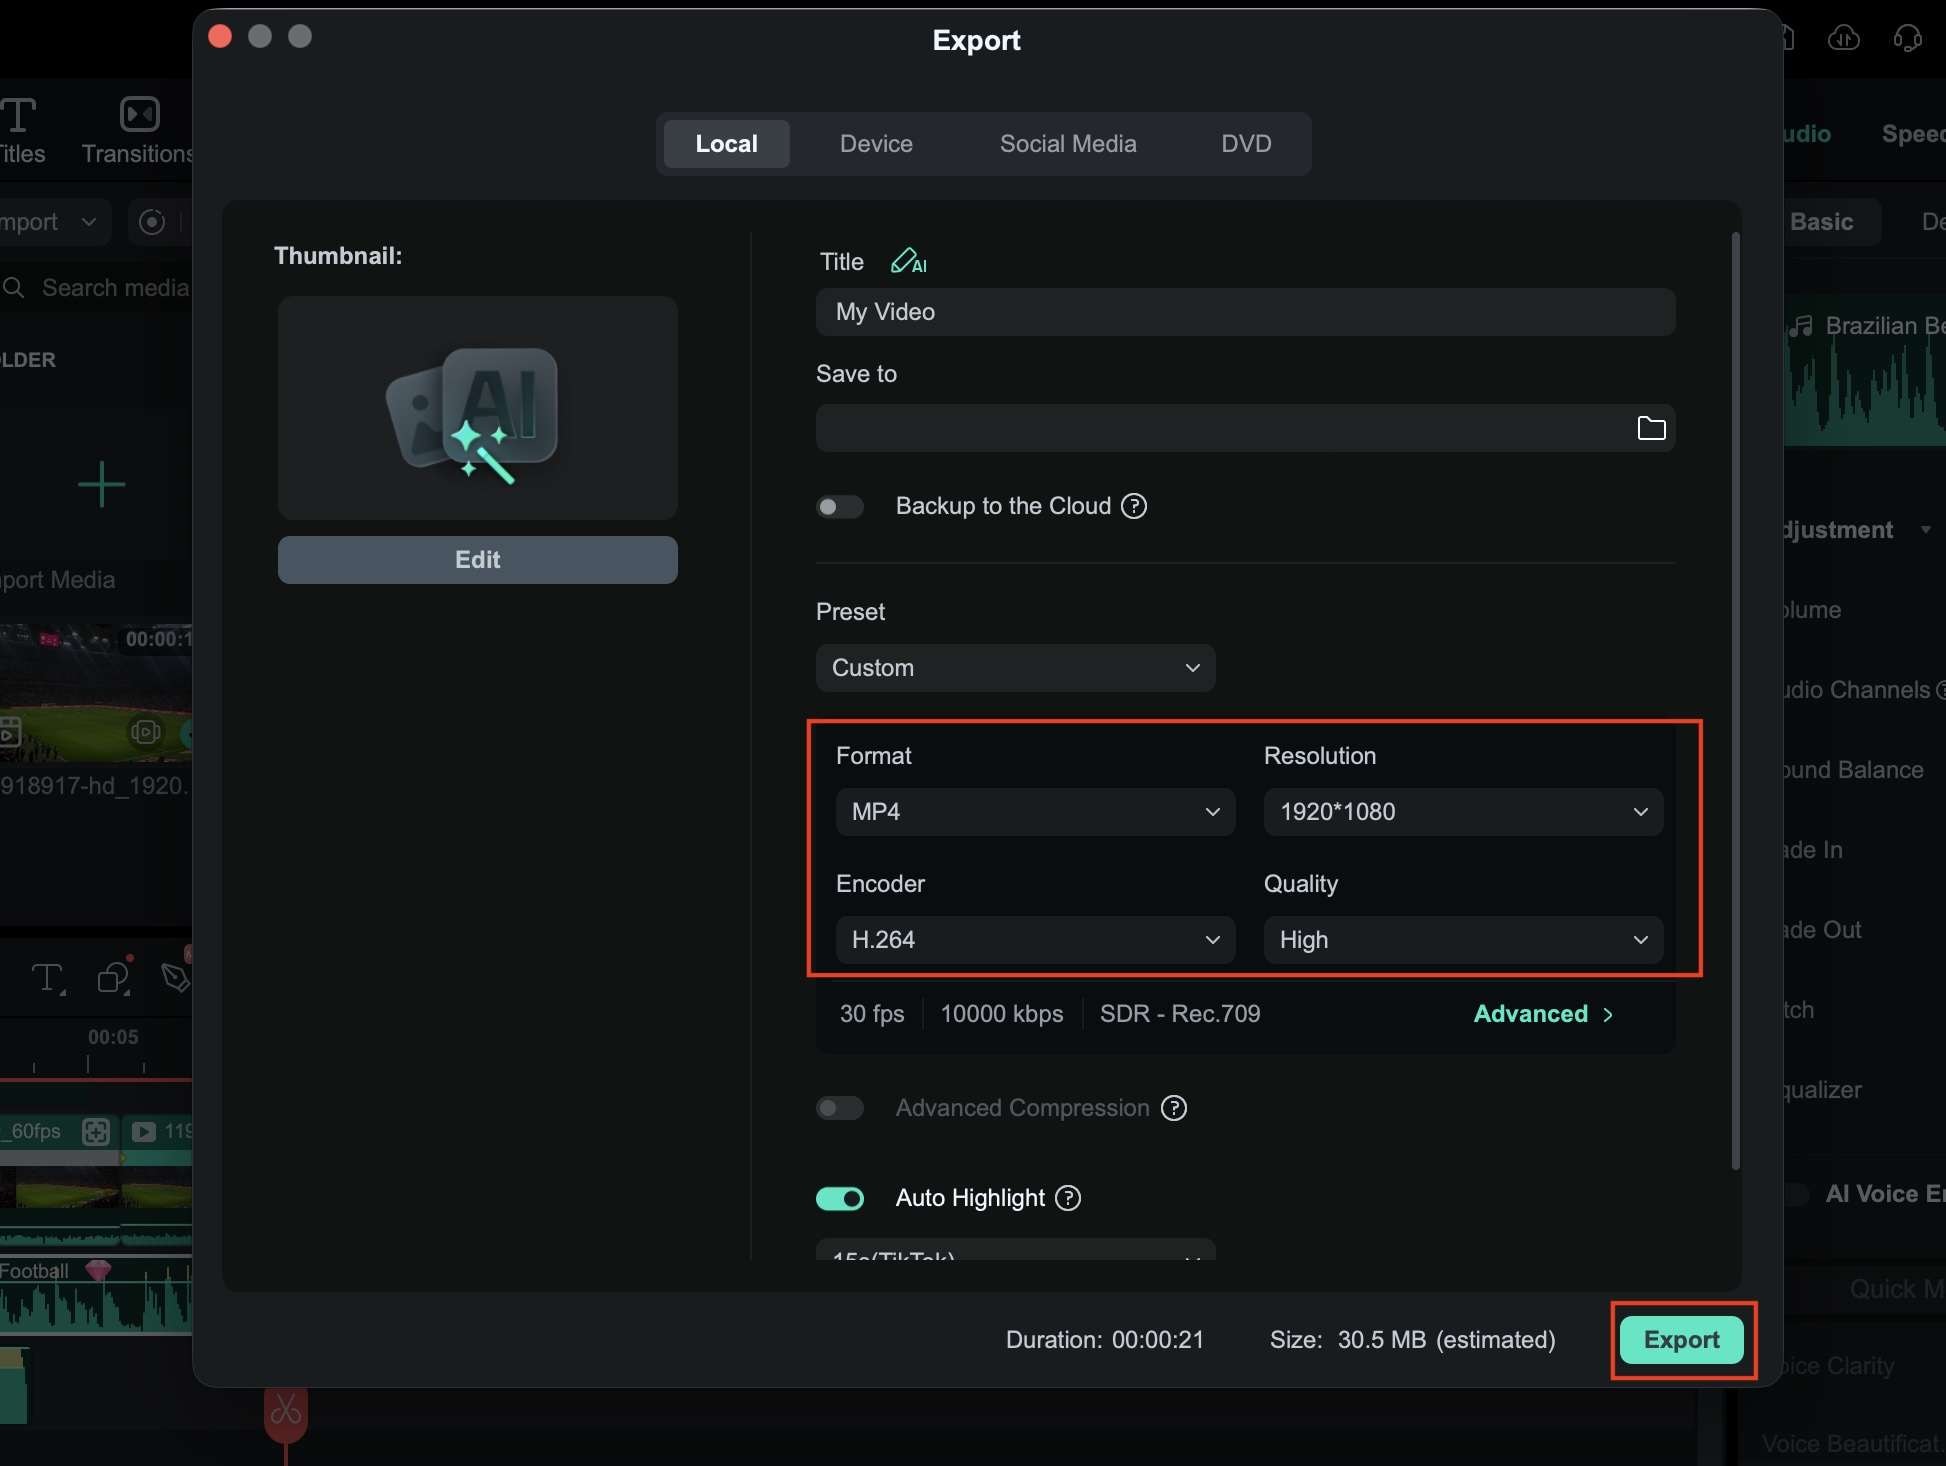
Task: Click the AI title generator pencil icon
Action: [x=908, y=261]
